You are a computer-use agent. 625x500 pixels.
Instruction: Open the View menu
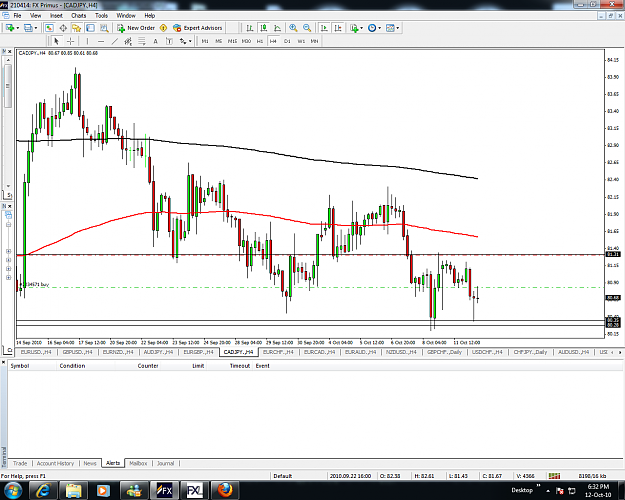35,16
